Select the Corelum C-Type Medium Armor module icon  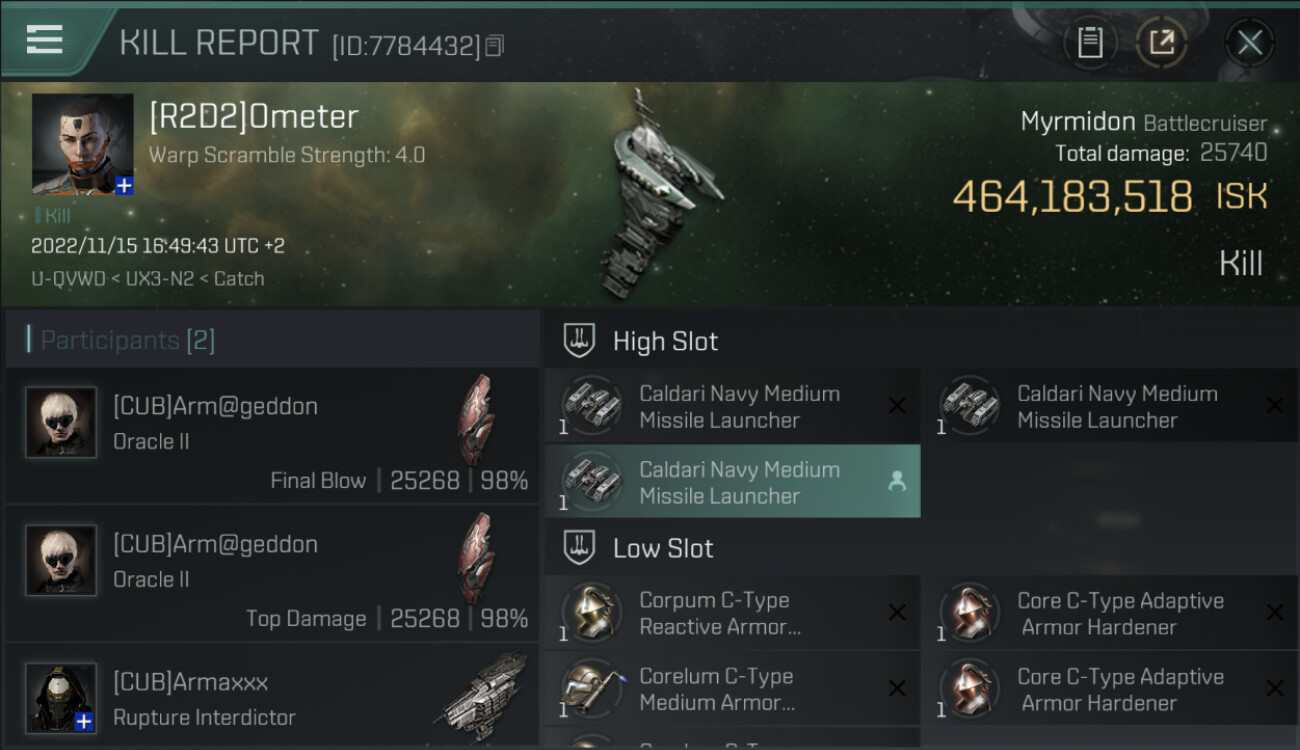point(592,689)
